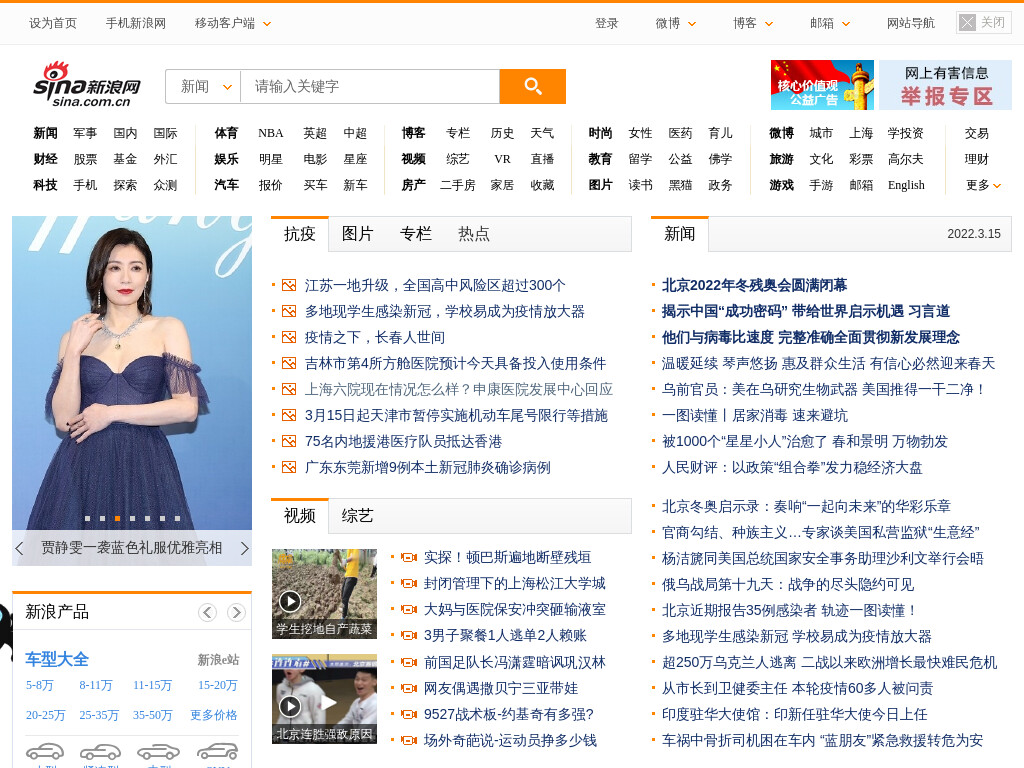Open the 车型大全 link
Image resolution: width=1024 pixels, height=768 pixels.
pos(57,659)
